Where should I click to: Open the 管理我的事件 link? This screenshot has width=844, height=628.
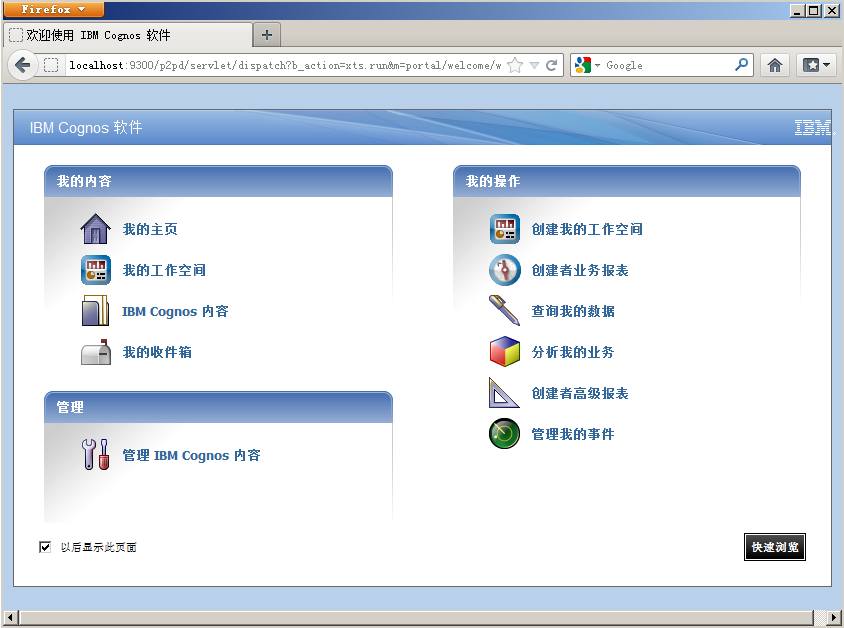(573, 434)
